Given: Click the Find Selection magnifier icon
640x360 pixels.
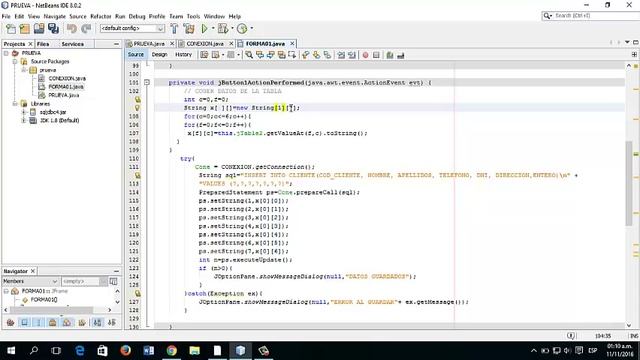Looking at the screenshot, I should 249,55.
